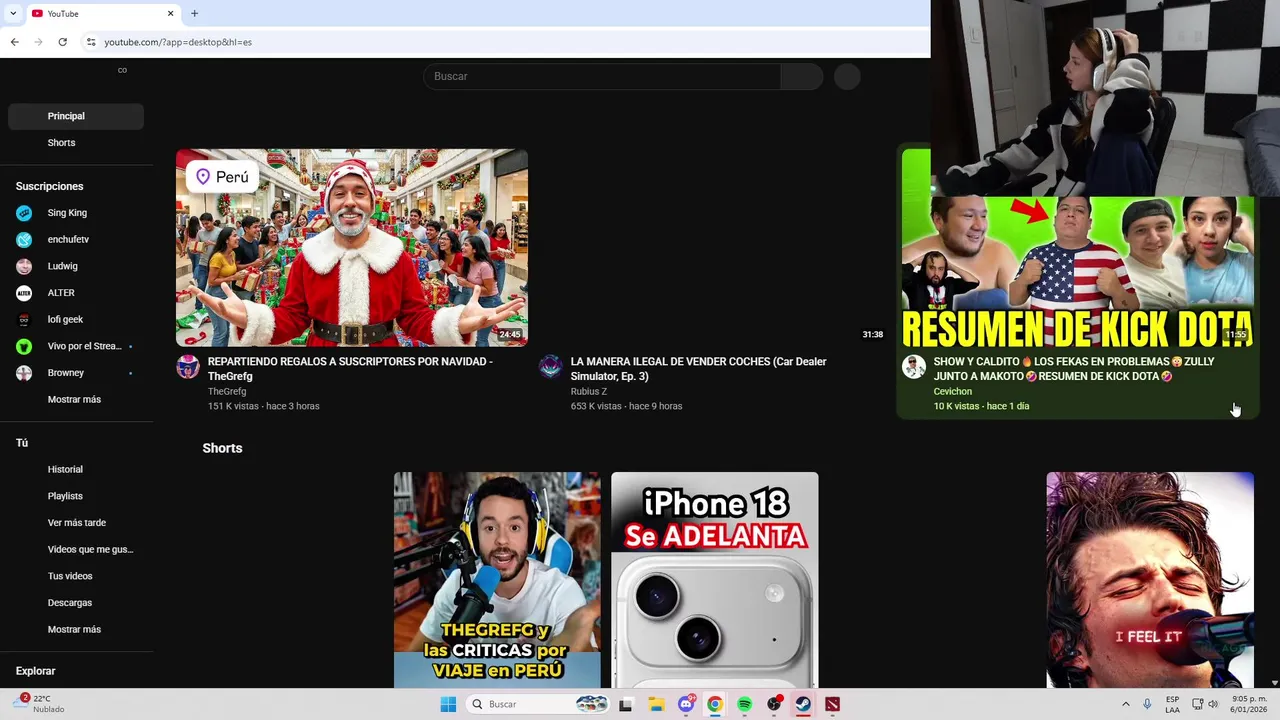Viewport: 1280px width, 720px height.
Task: Open the Chrome tab search dropdown
Action: pyautogui.click(x=13, y=13)
